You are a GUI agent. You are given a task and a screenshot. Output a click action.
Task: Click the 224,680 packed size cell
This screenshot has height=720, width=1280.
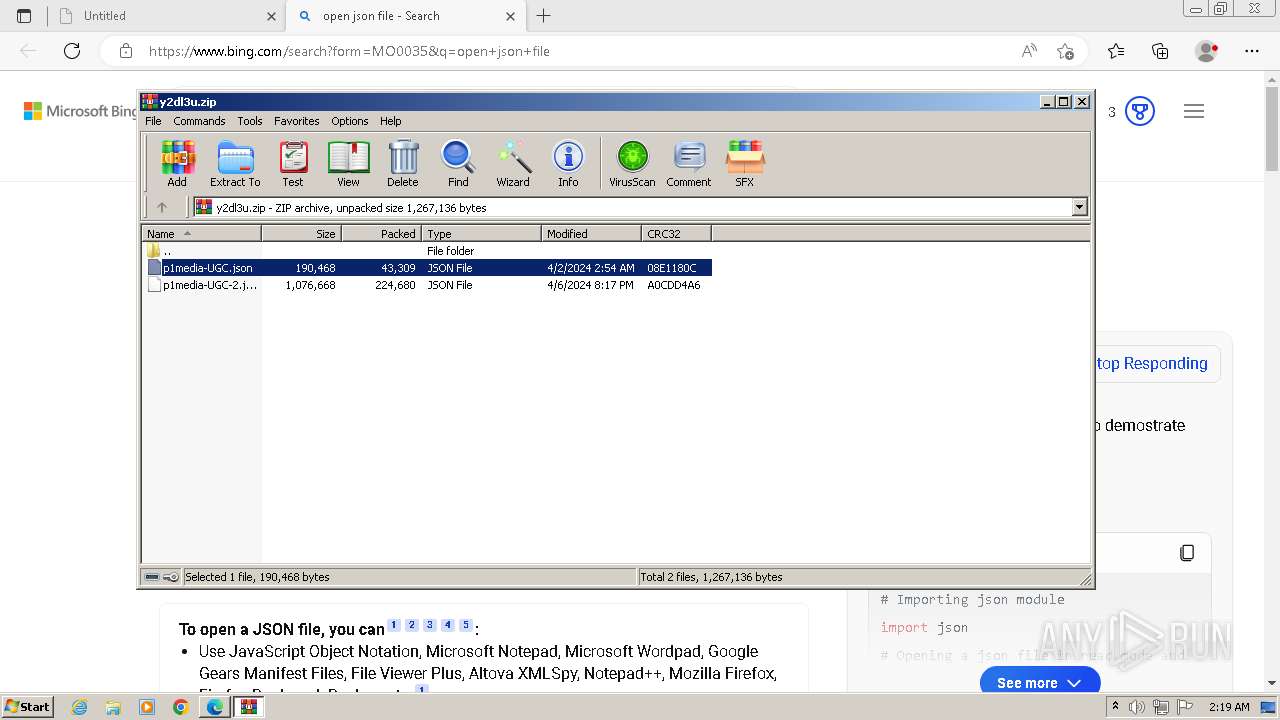coord(393,285)
